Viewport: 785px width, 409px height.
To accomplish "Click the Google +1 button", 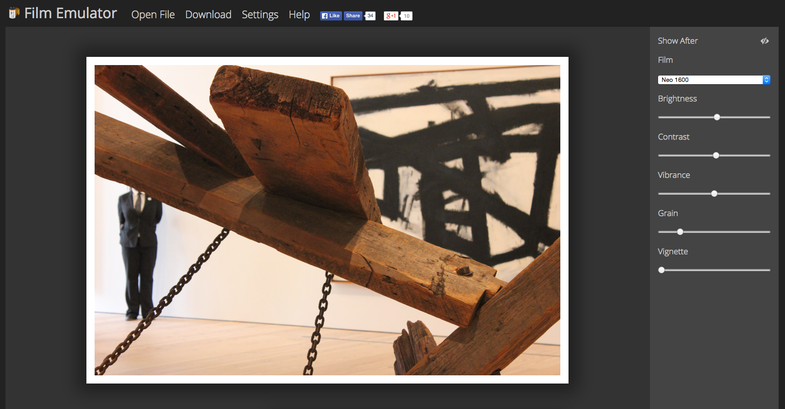I will pyautogui.click(x=391, y=16).
